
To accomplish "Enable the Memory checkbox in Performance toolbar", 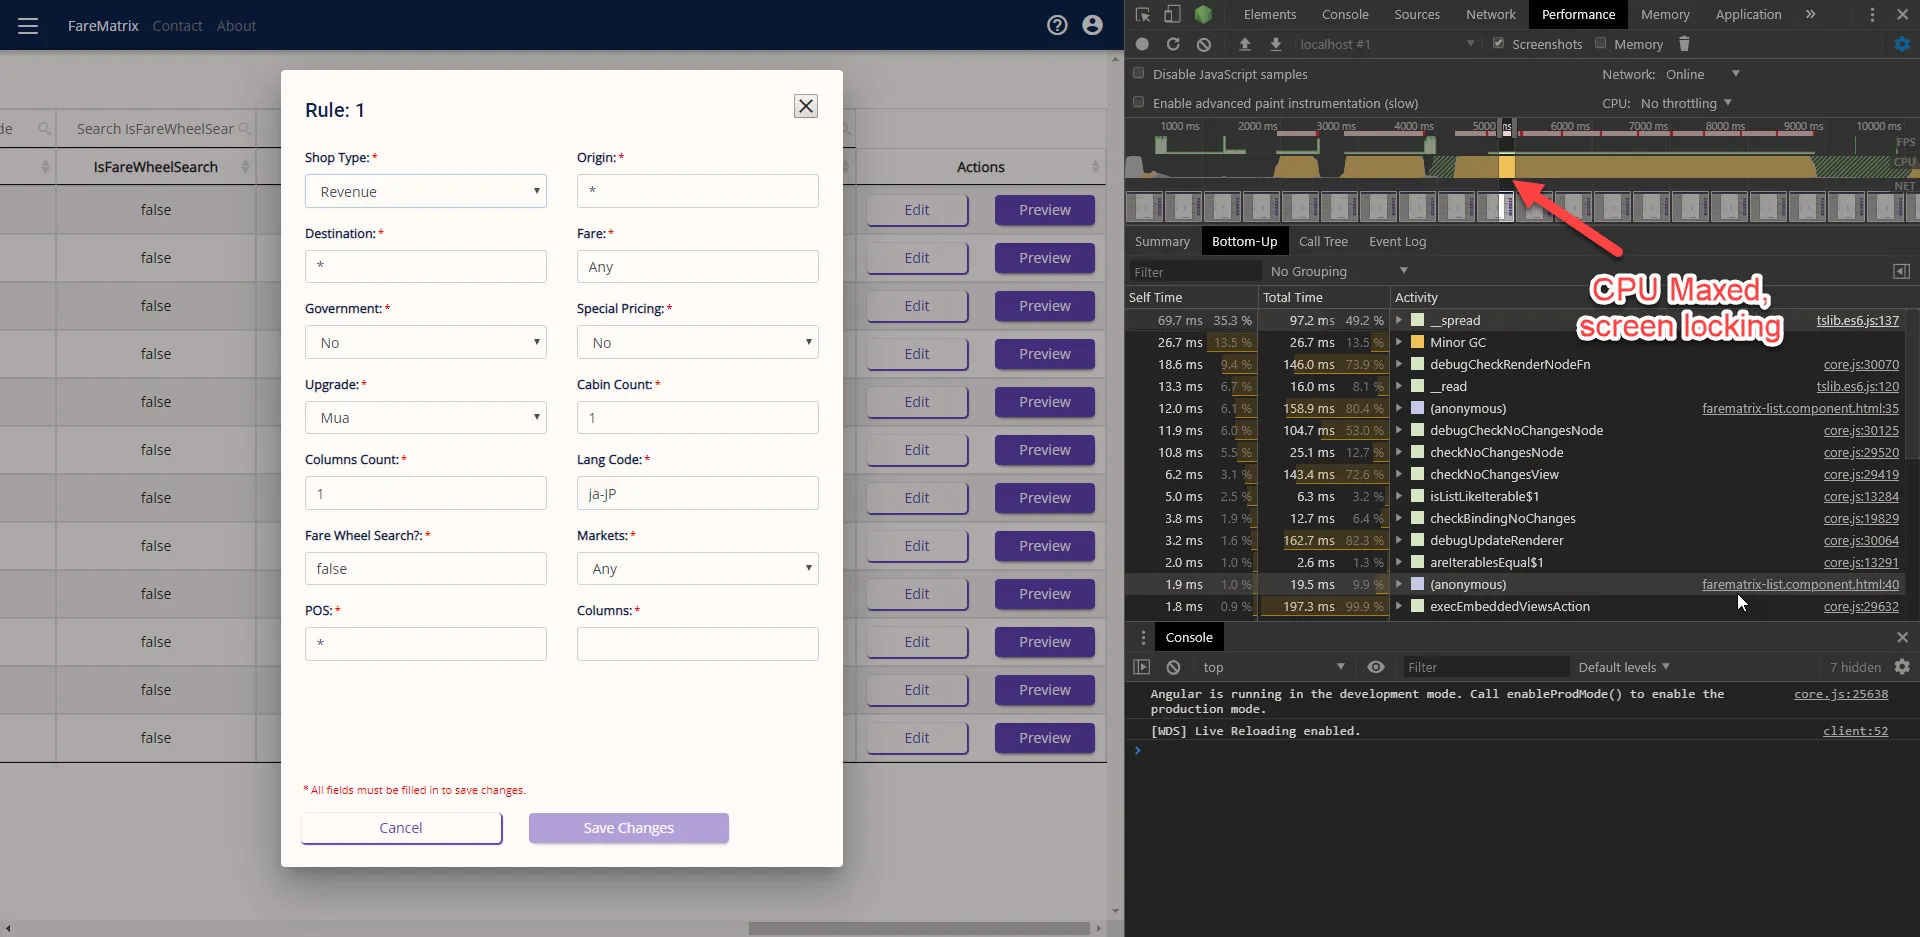I will click(x=1600, y=43).
